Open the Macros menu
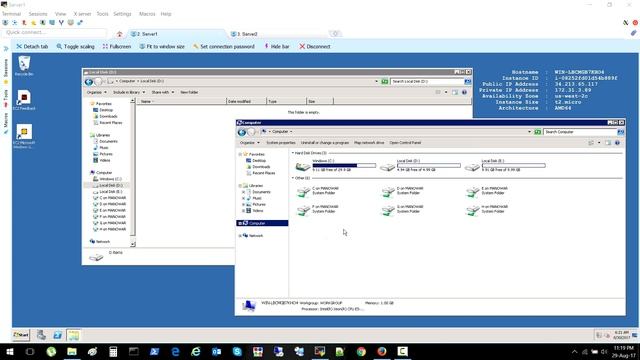 tap(147, 14)
